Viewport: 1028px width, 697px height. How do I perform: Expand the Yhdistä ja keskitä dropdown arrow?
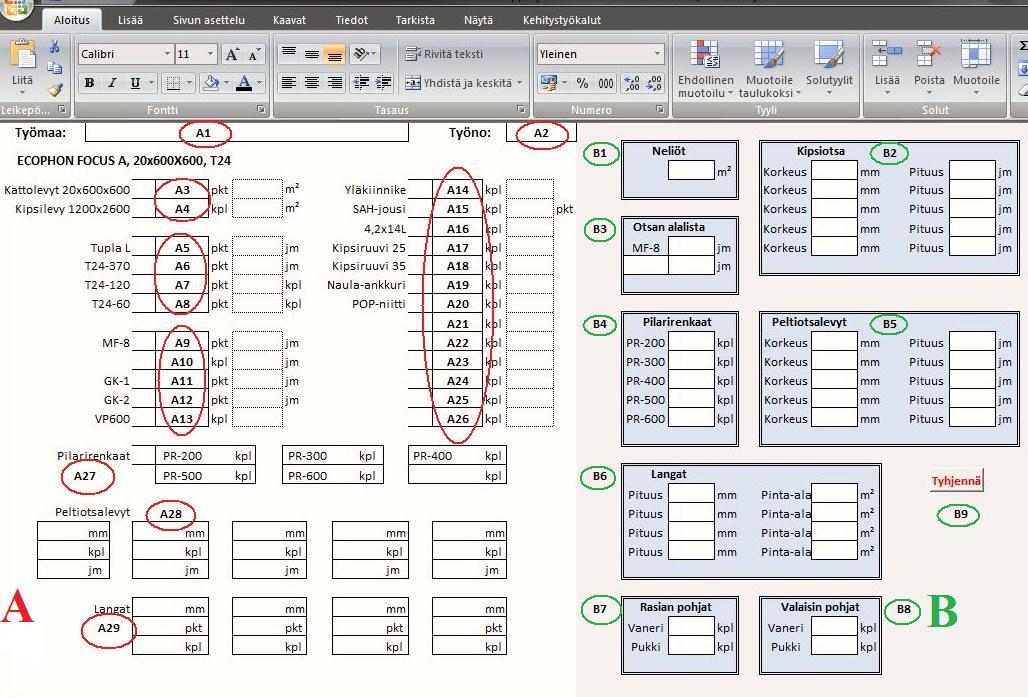point(519,83)
